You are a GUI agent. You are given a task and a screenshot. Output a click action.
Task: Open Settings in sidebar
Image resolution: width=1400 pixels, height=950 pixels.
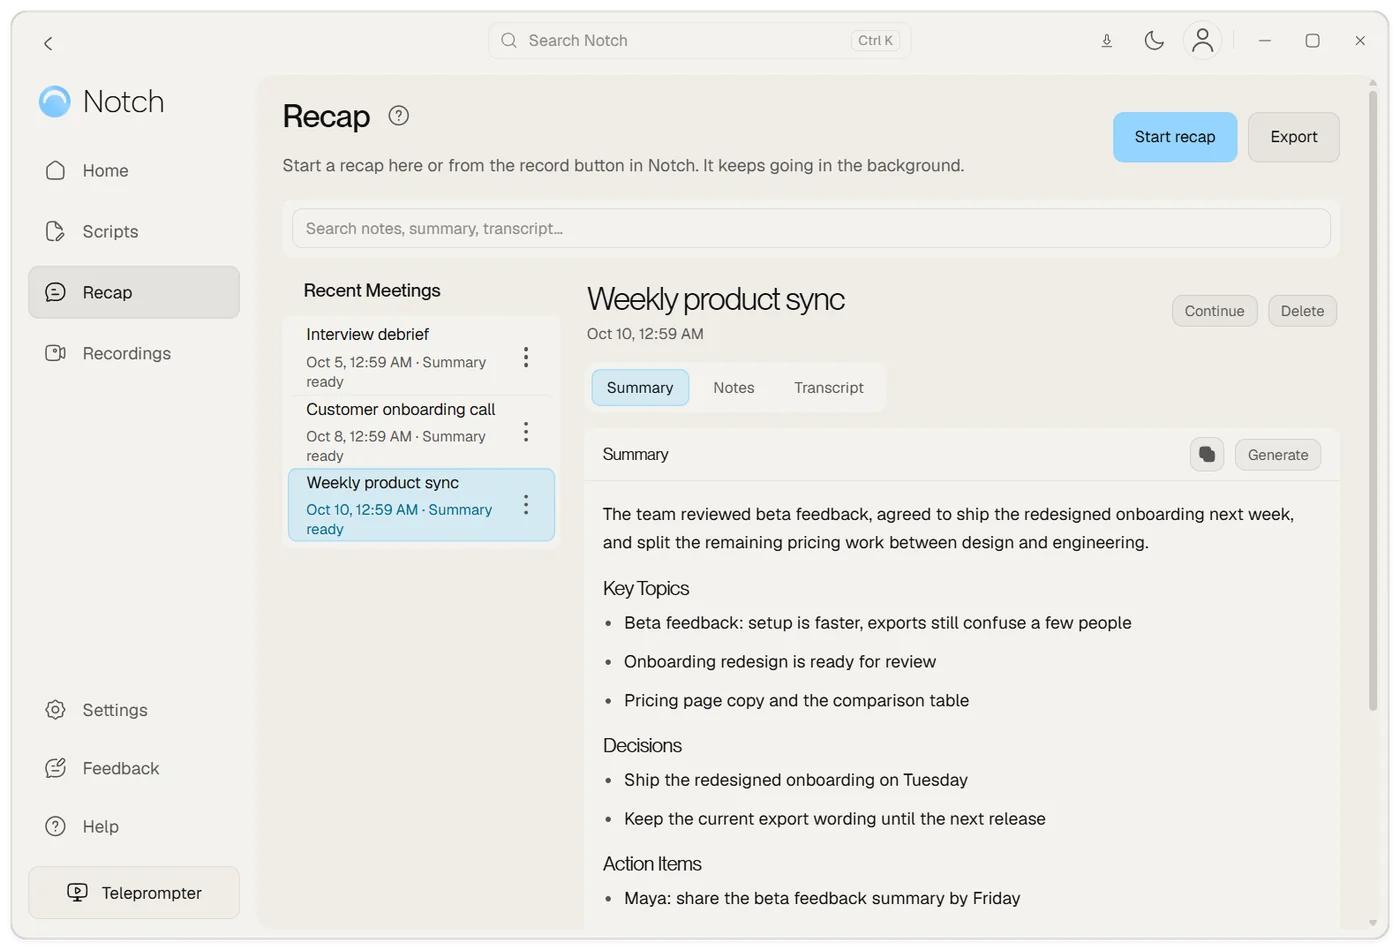[134, 710]
